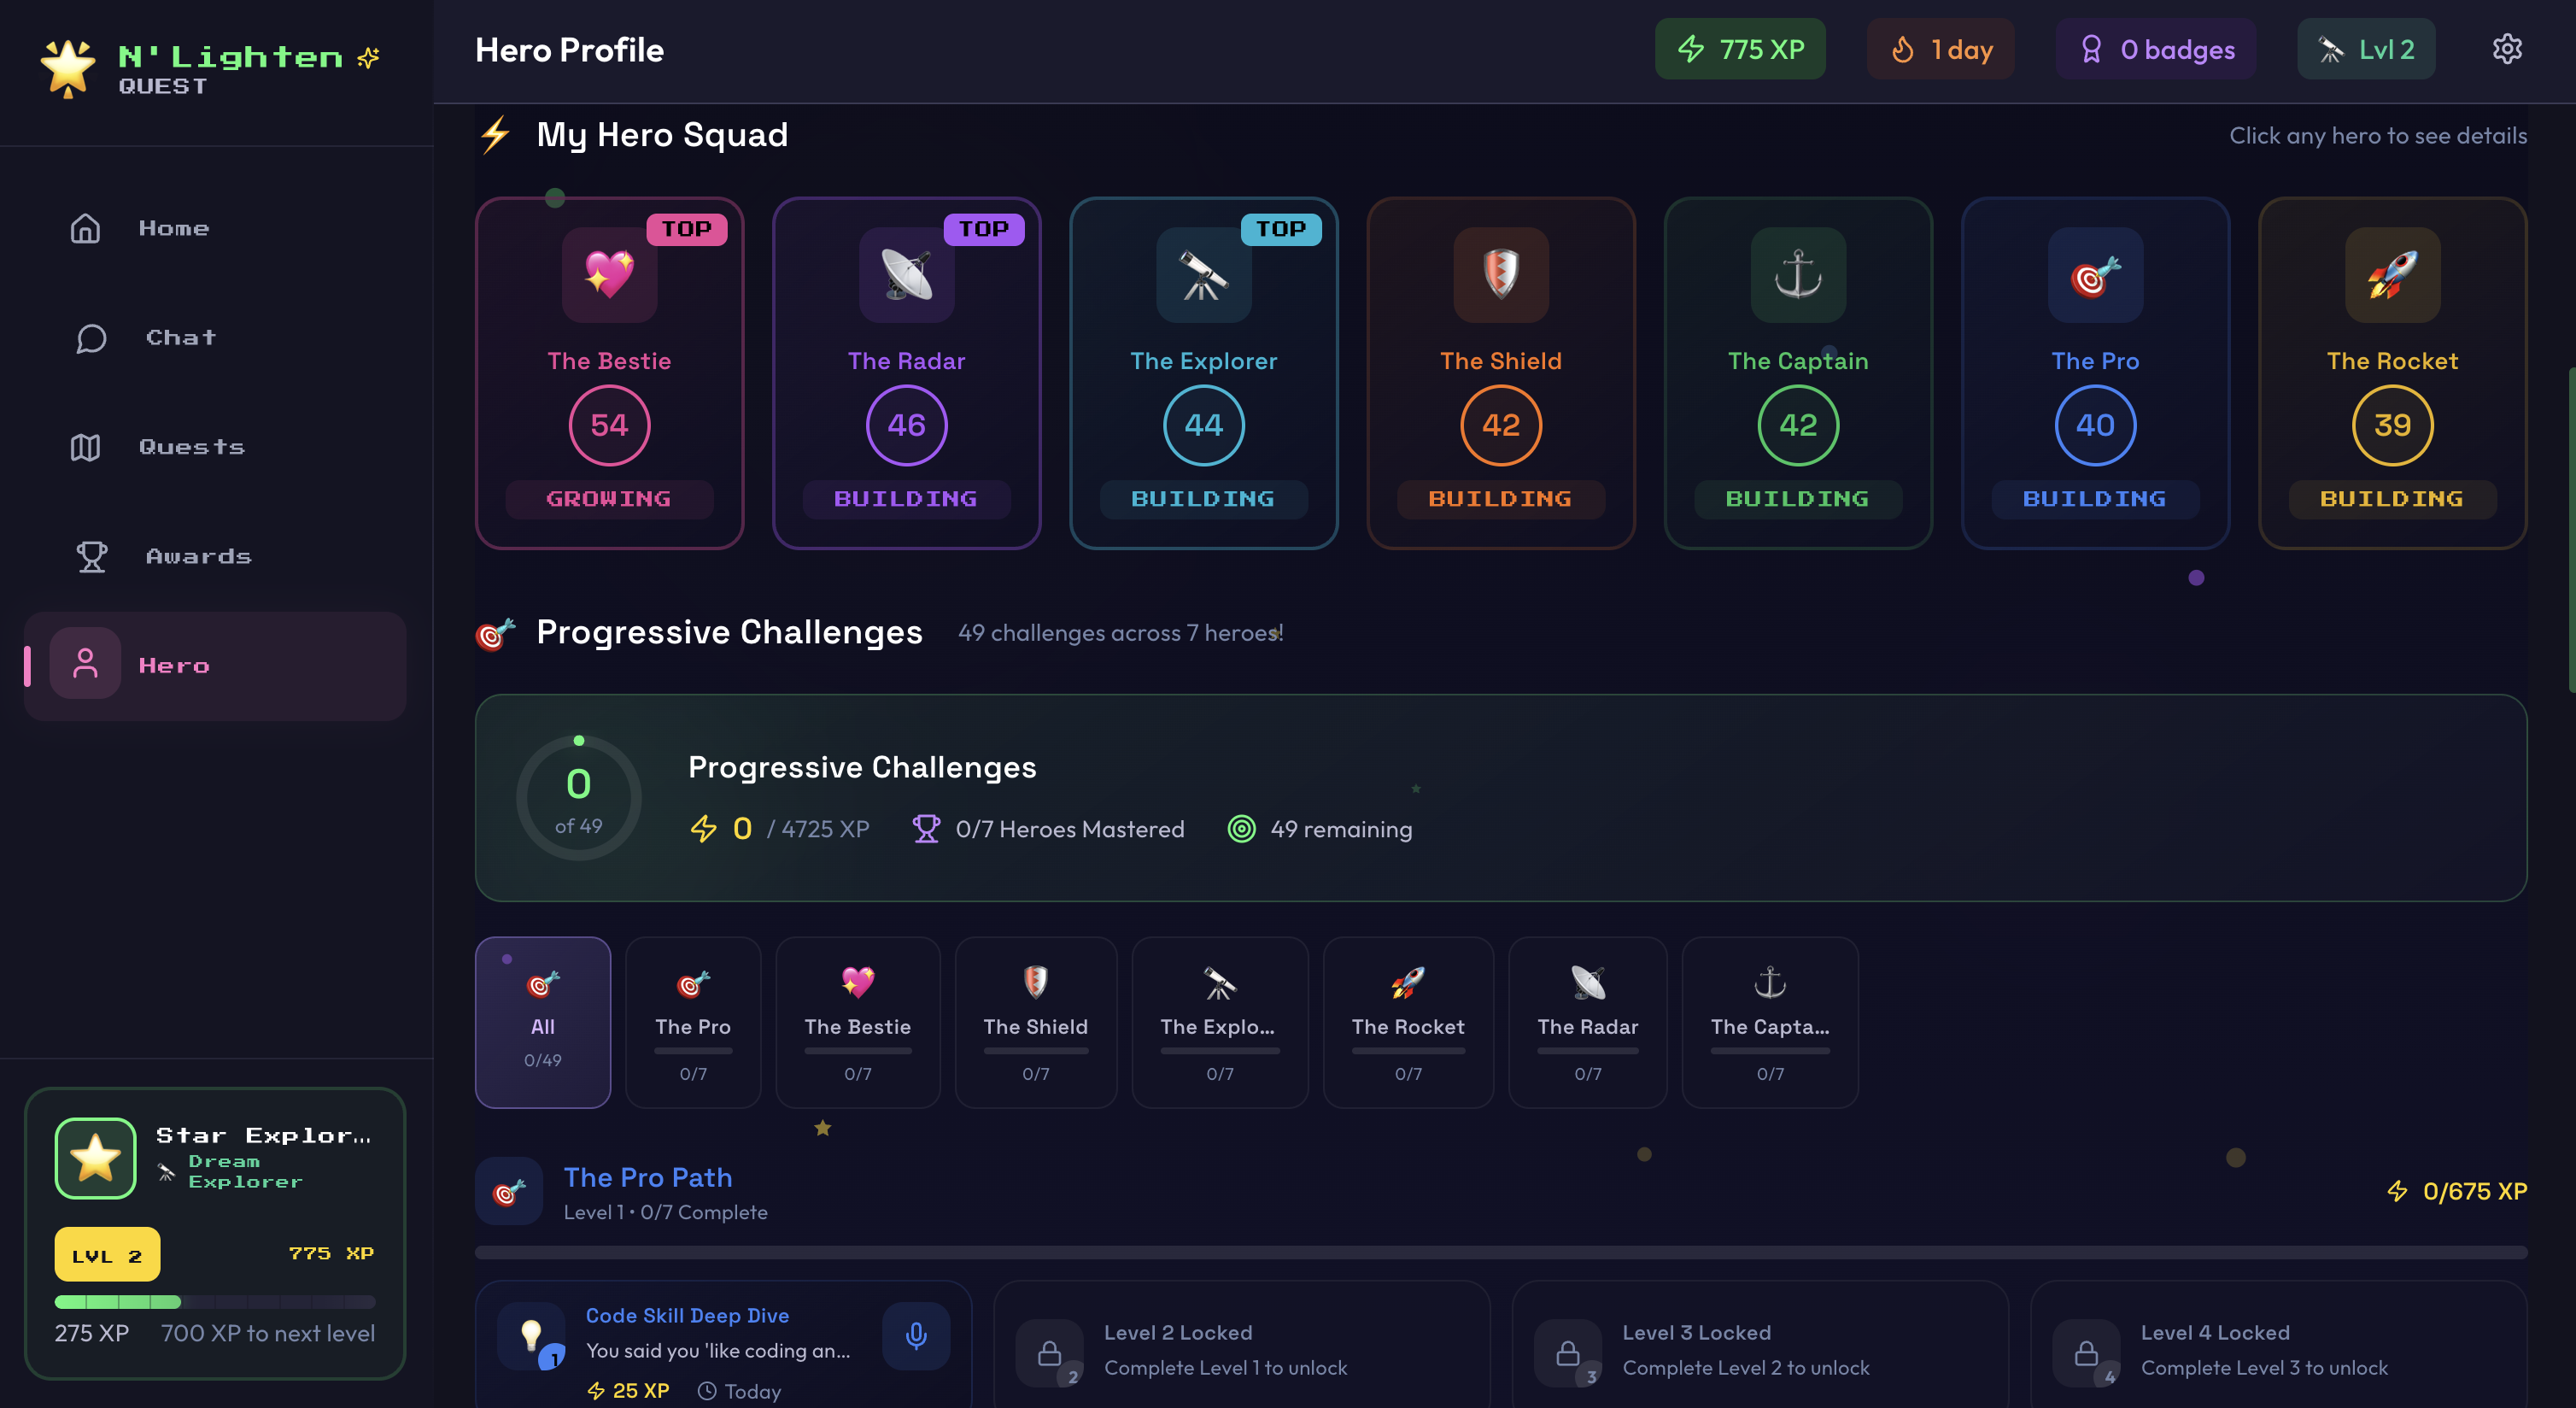Open The Pro Path link
Viewport: 2576px width, 1408px height.
(x=648, y=1178)
